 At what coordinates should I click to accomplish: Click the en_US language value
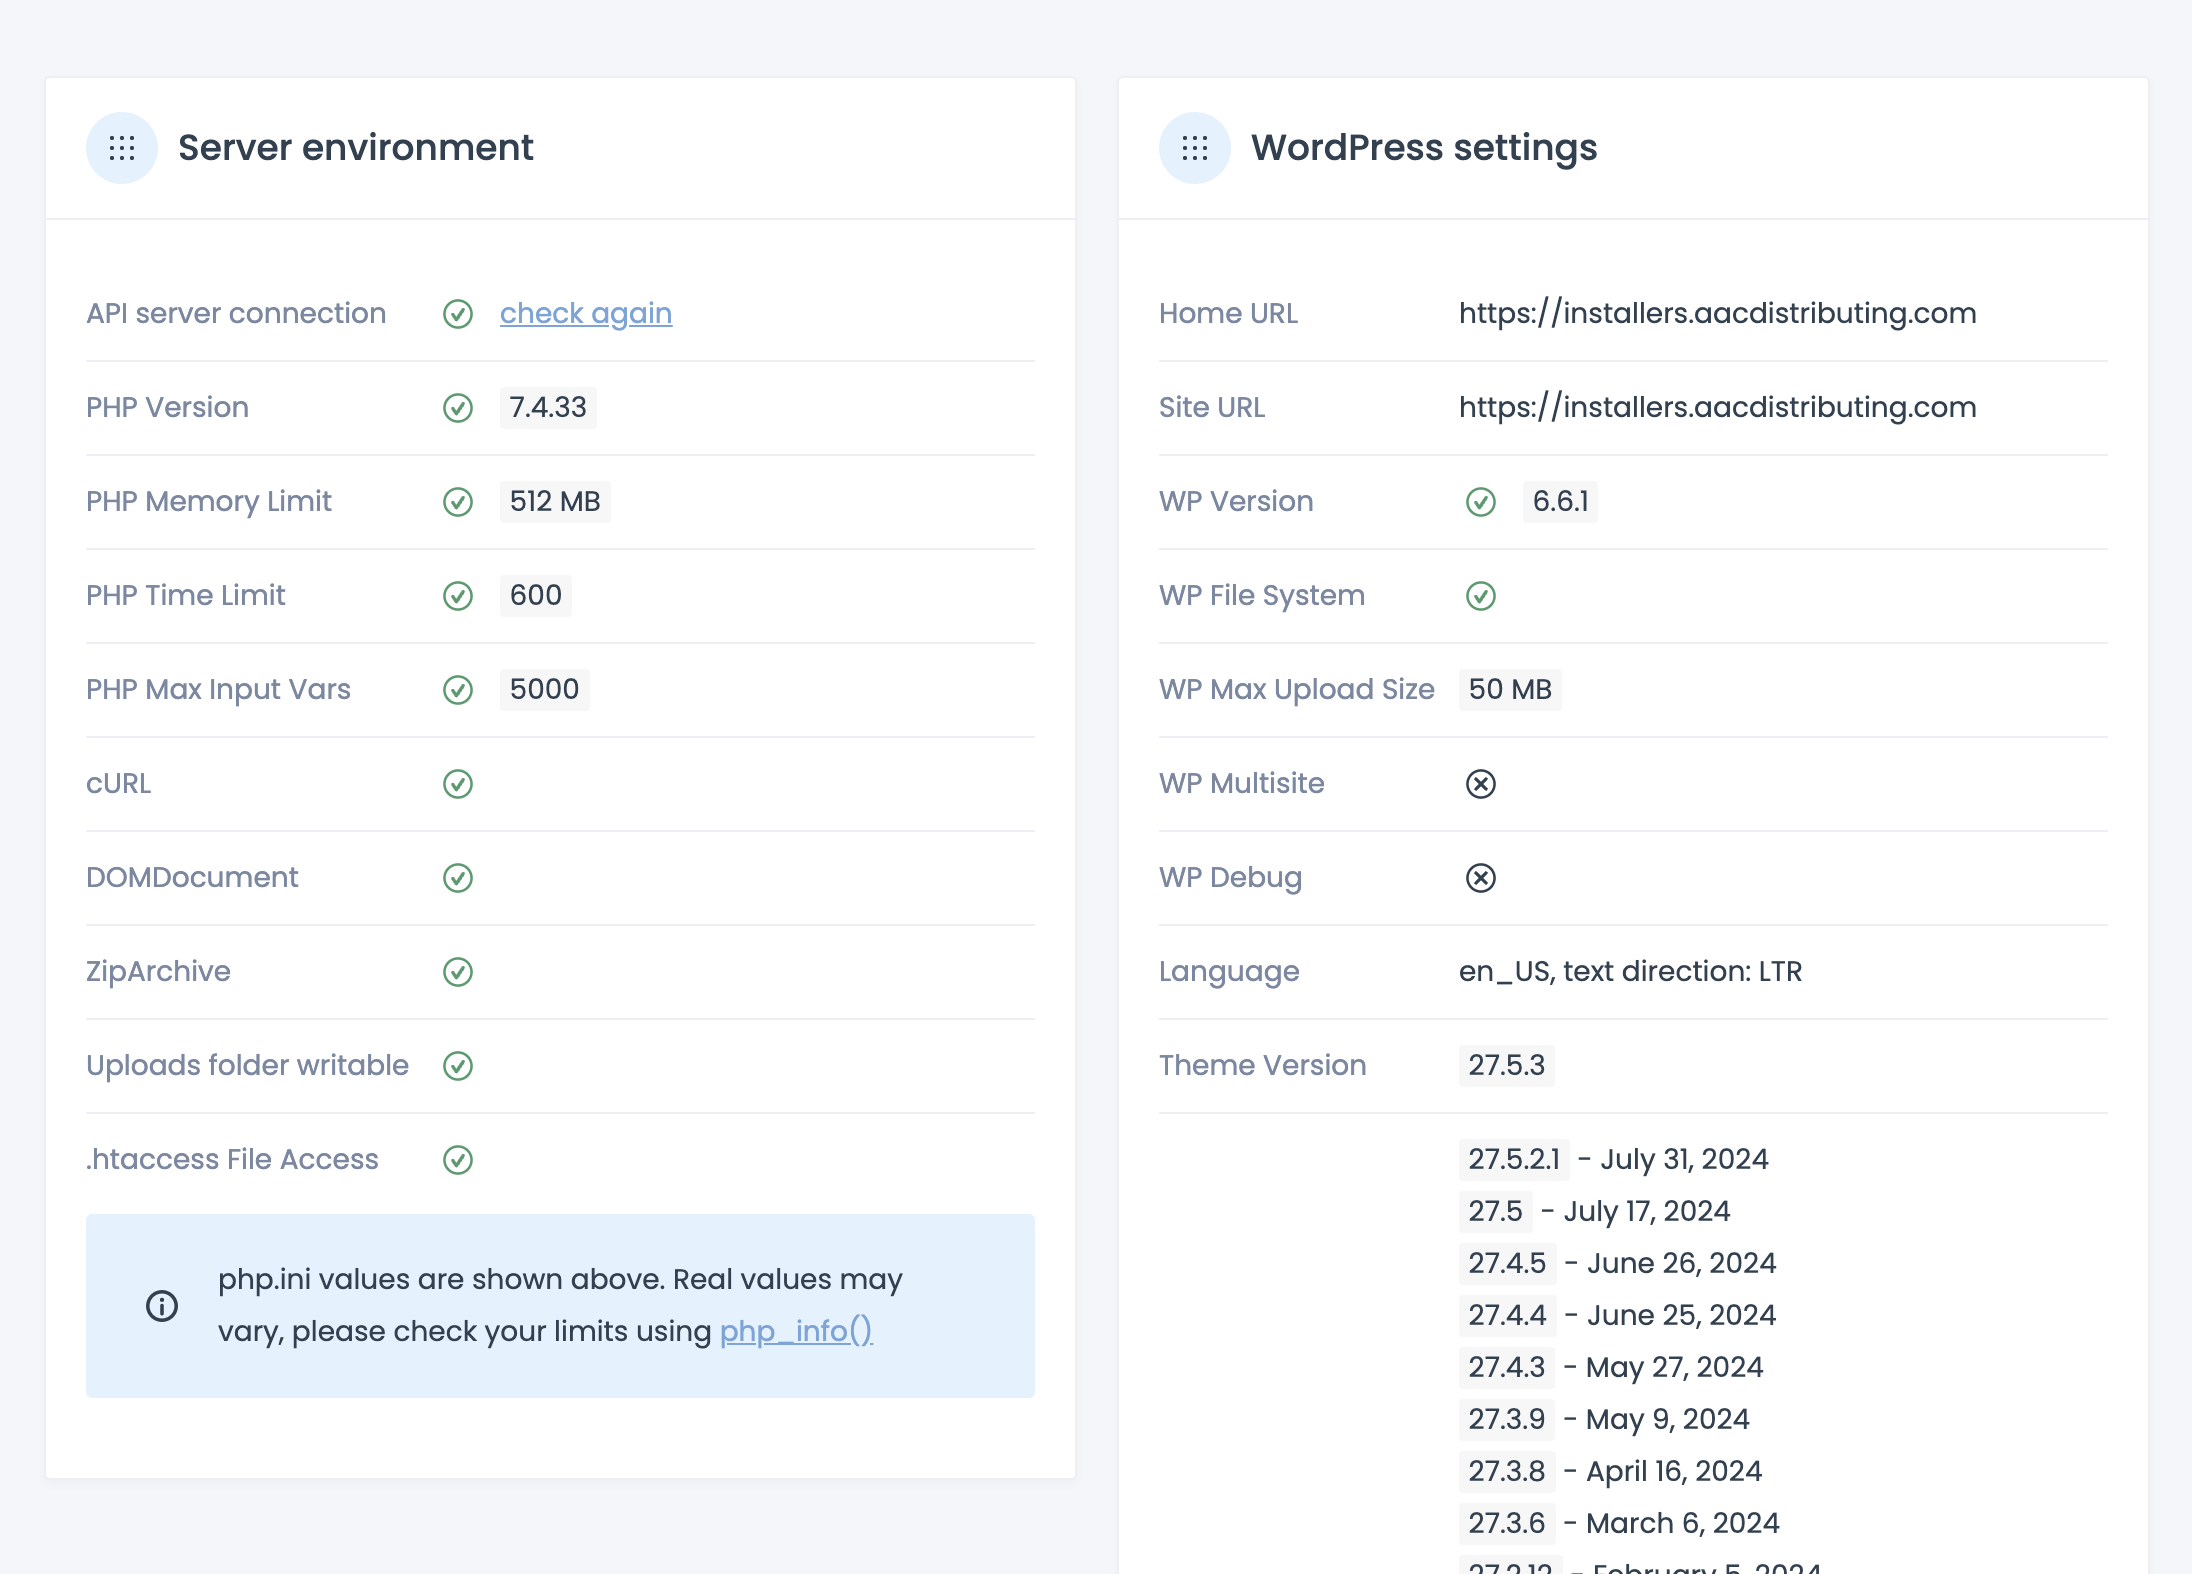(x=1630, y=971)
